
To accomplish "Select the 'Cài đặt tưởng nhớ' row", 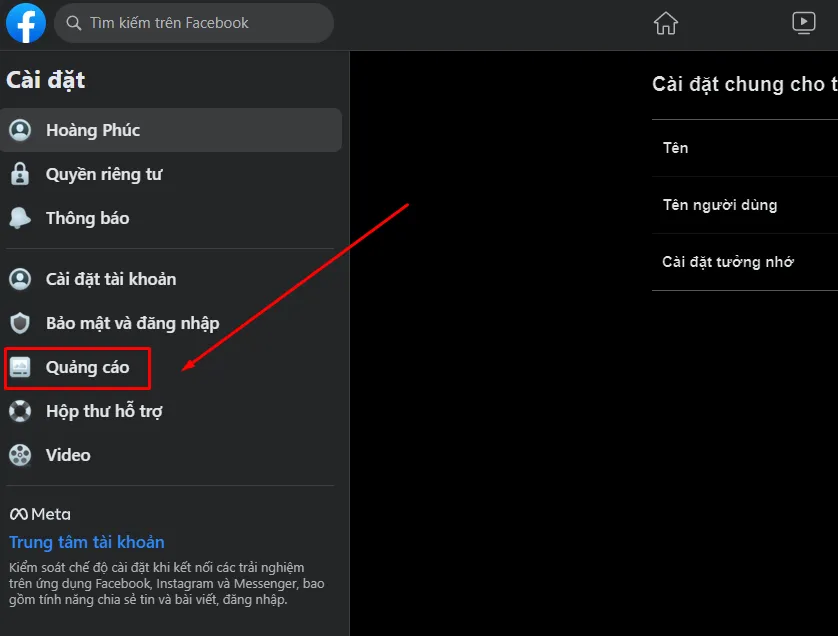I will click(745, 262).
